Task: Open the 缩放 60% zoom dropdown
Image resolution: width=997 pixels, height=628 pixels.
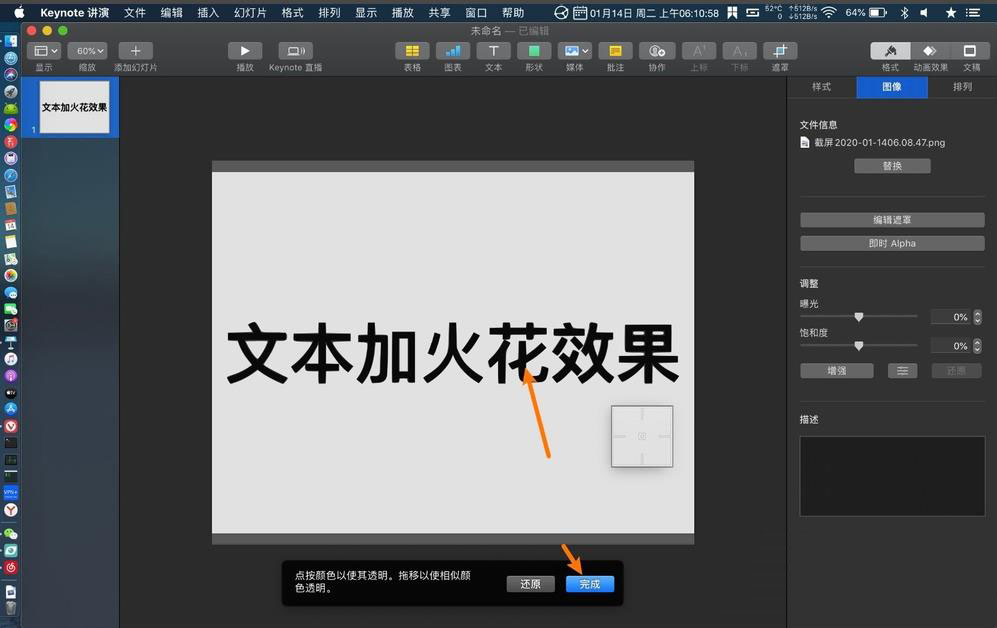Action: click(88, 50)
